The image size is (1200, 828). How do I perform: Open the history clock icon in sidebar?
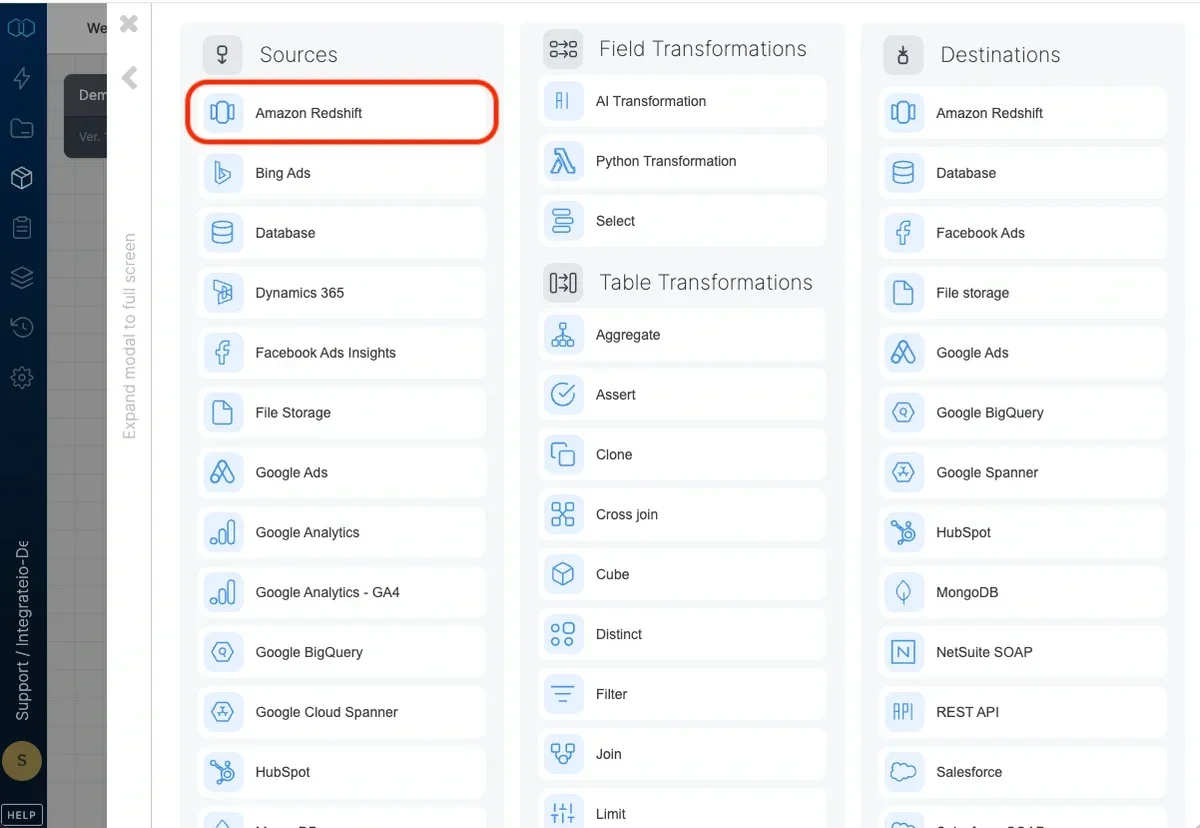[x=22, y=327]
